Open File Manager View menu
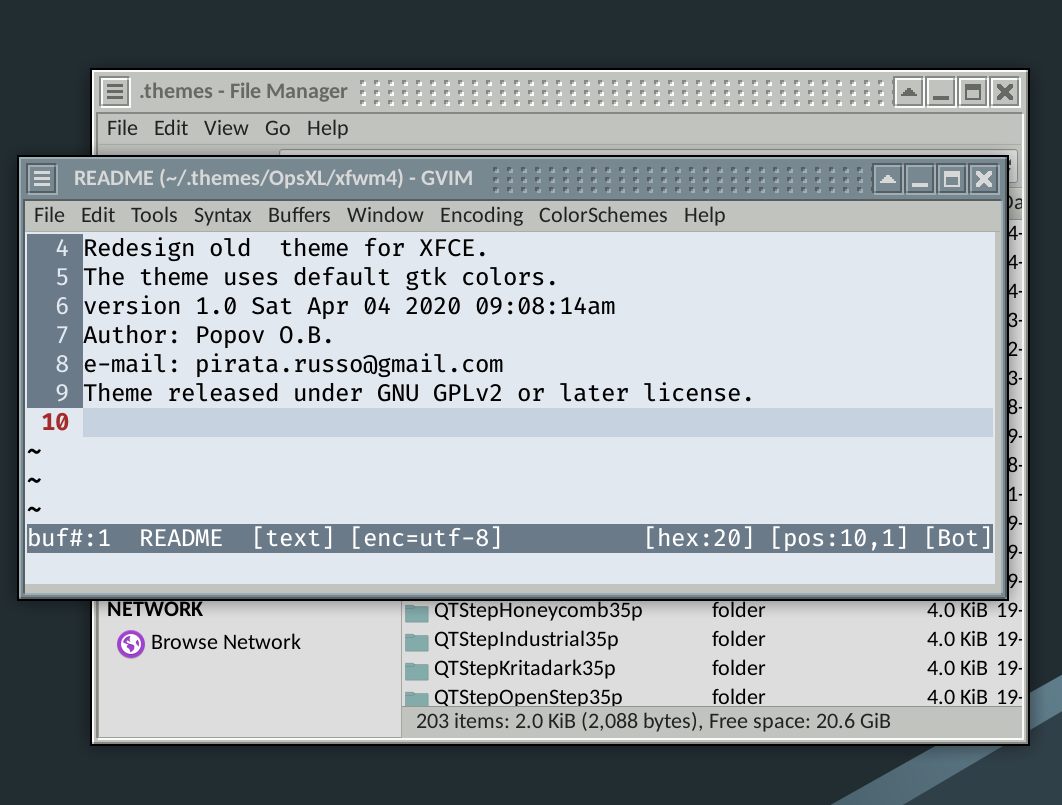The height and width of the screenshot is (805, 1062). 226,128
